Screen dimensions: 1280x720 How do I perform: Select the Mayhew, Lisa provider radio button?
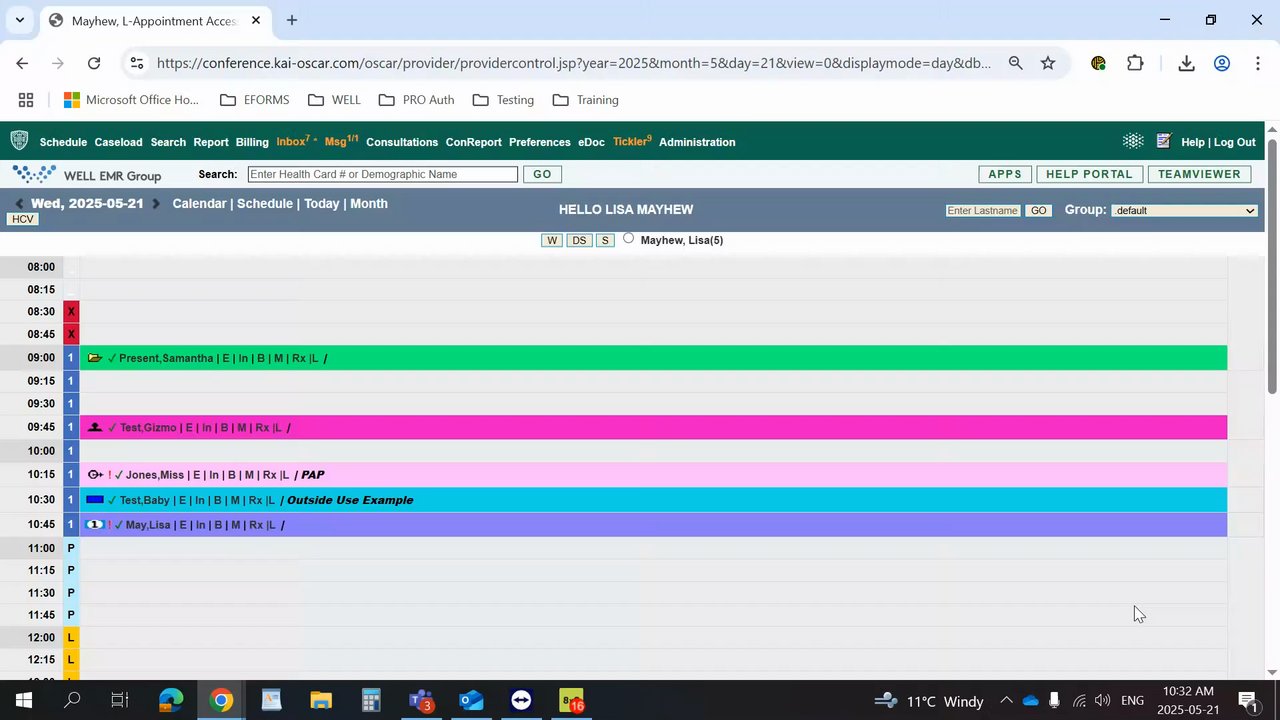[628, 238]
